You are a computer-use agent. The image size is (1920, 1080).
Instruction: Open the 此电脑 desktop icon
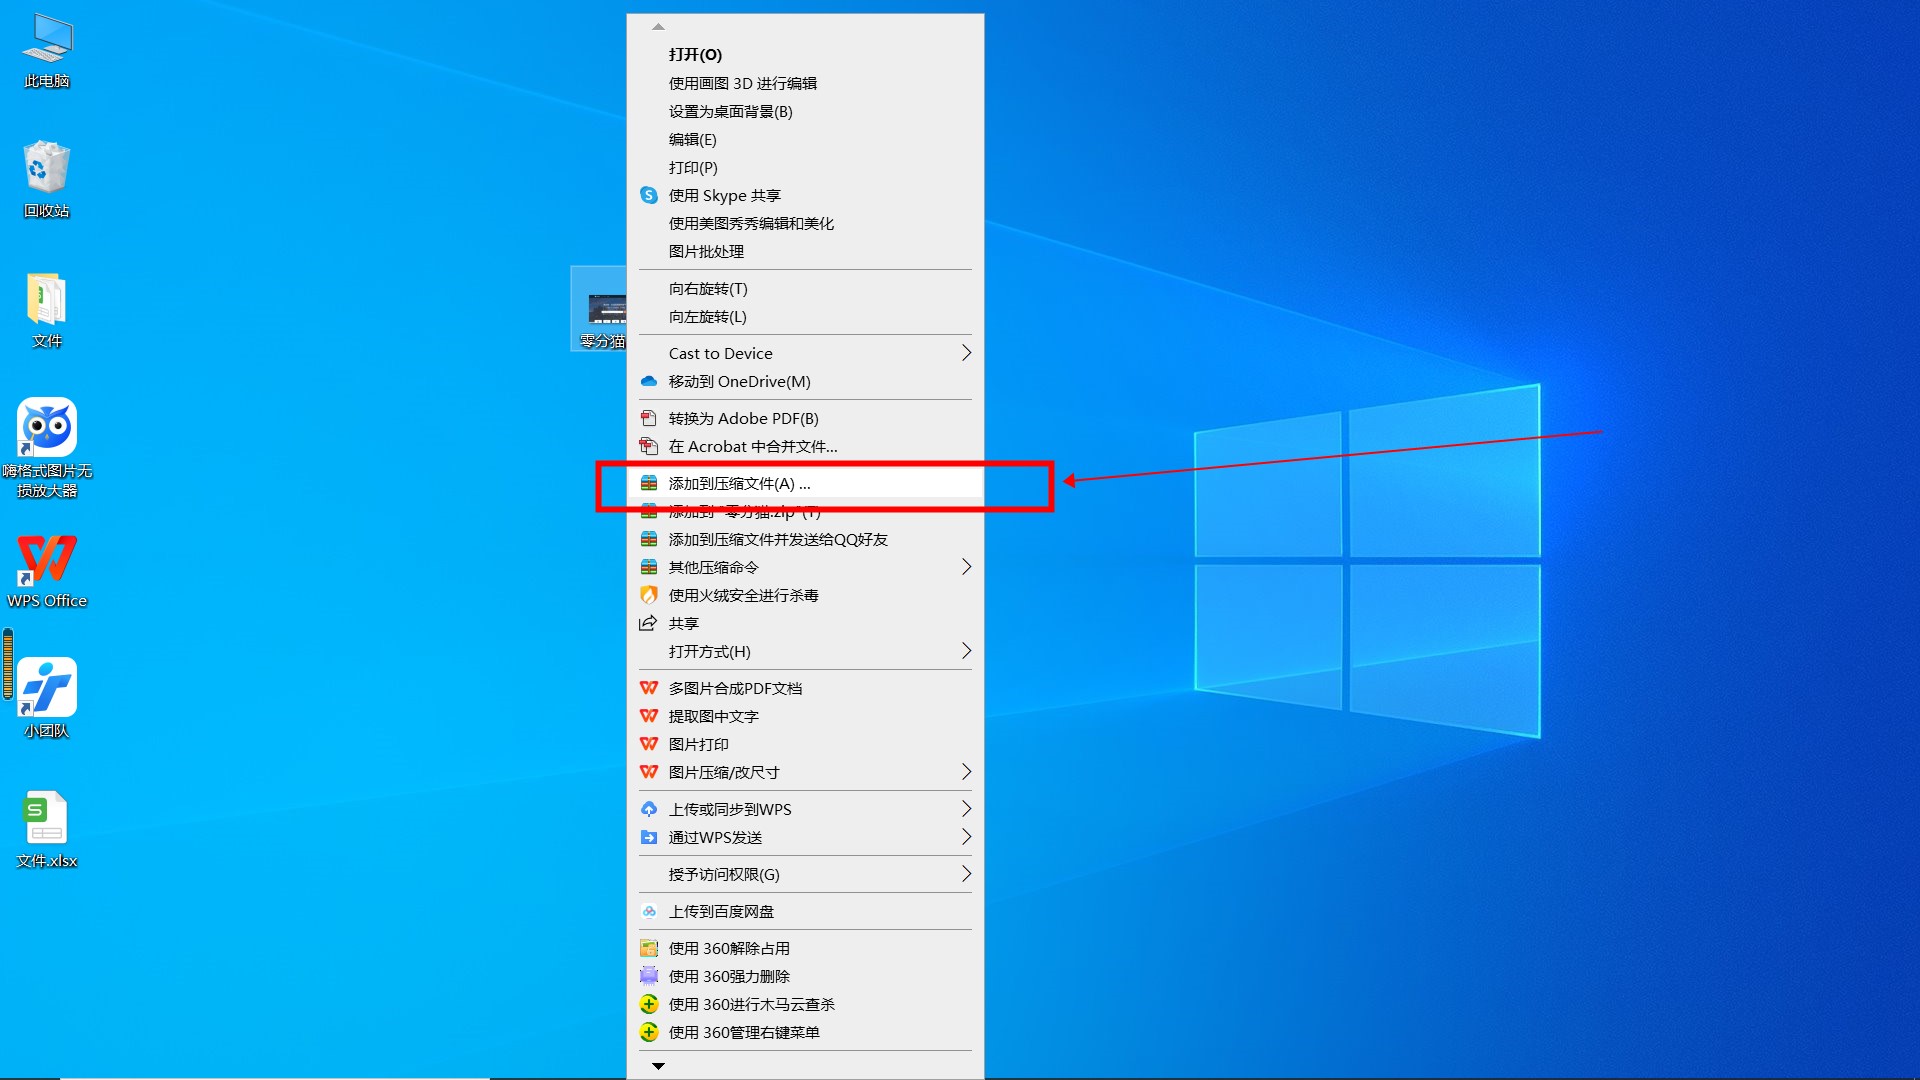(x=46, y=41)
